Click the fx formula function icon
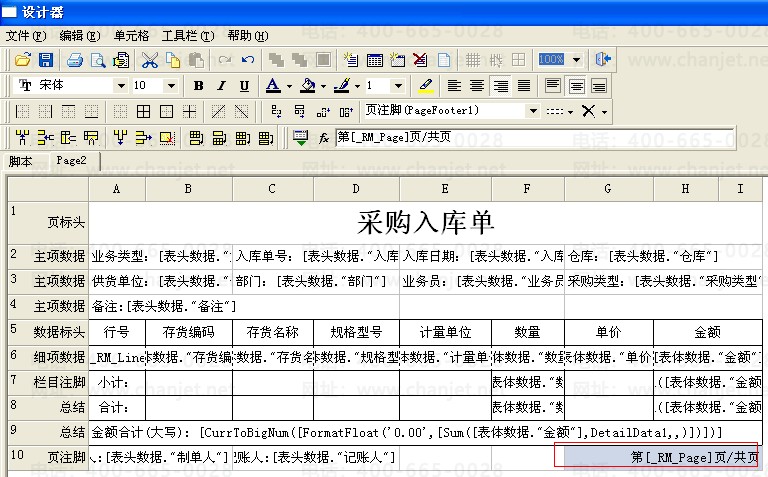 pos(324,138)
